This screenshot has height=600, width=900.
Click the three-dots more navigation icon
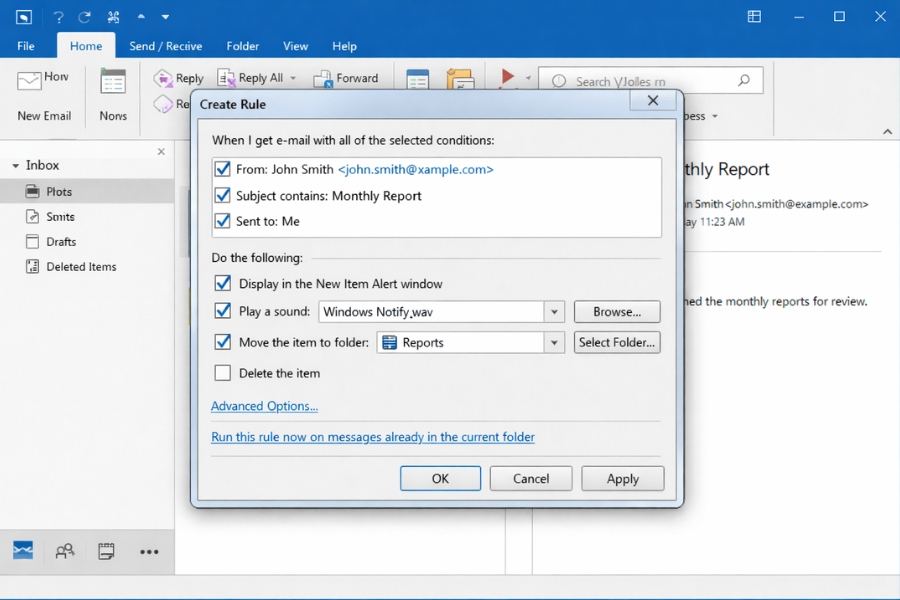[x=149, y=551]
